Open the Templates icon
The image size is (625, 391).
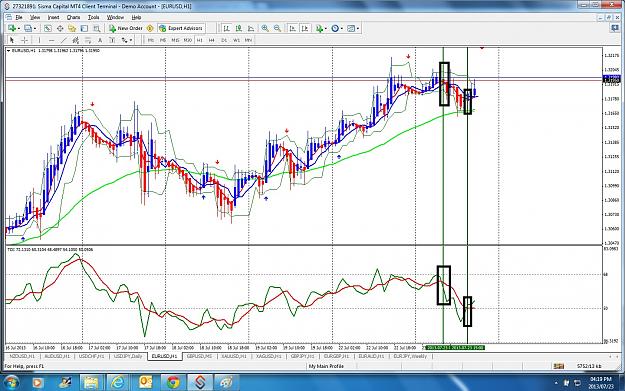click(351, 28)
